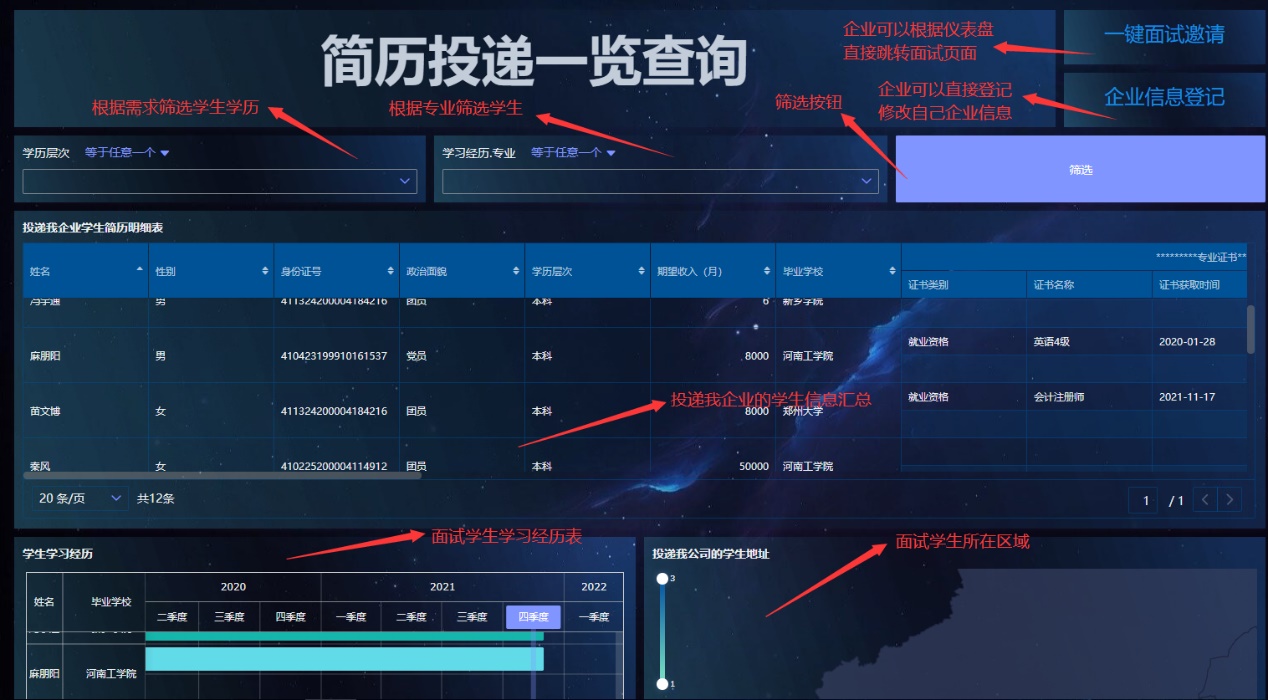Go to next page arrow in pagination

coord(1231,500)
